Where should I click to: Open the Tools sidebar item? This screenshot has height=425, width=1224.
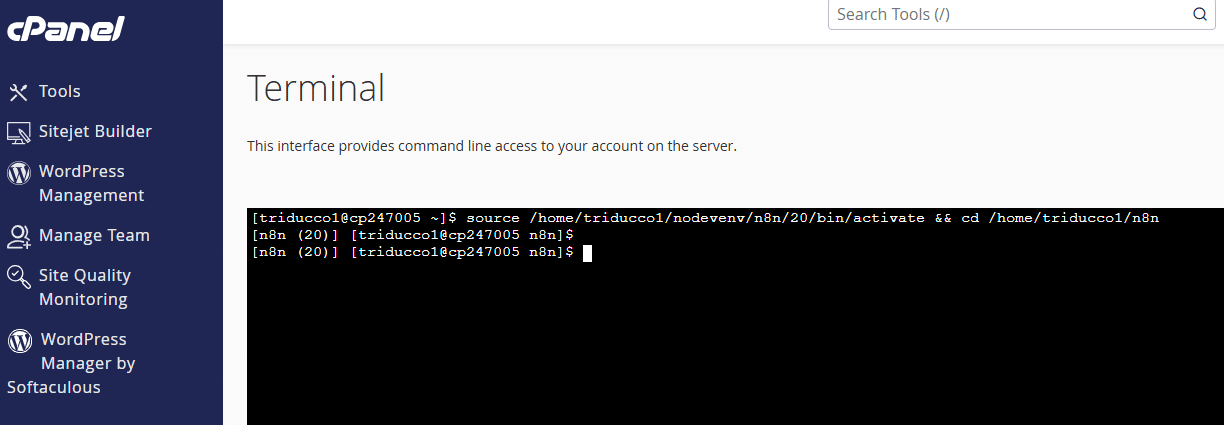pos(60,92)
